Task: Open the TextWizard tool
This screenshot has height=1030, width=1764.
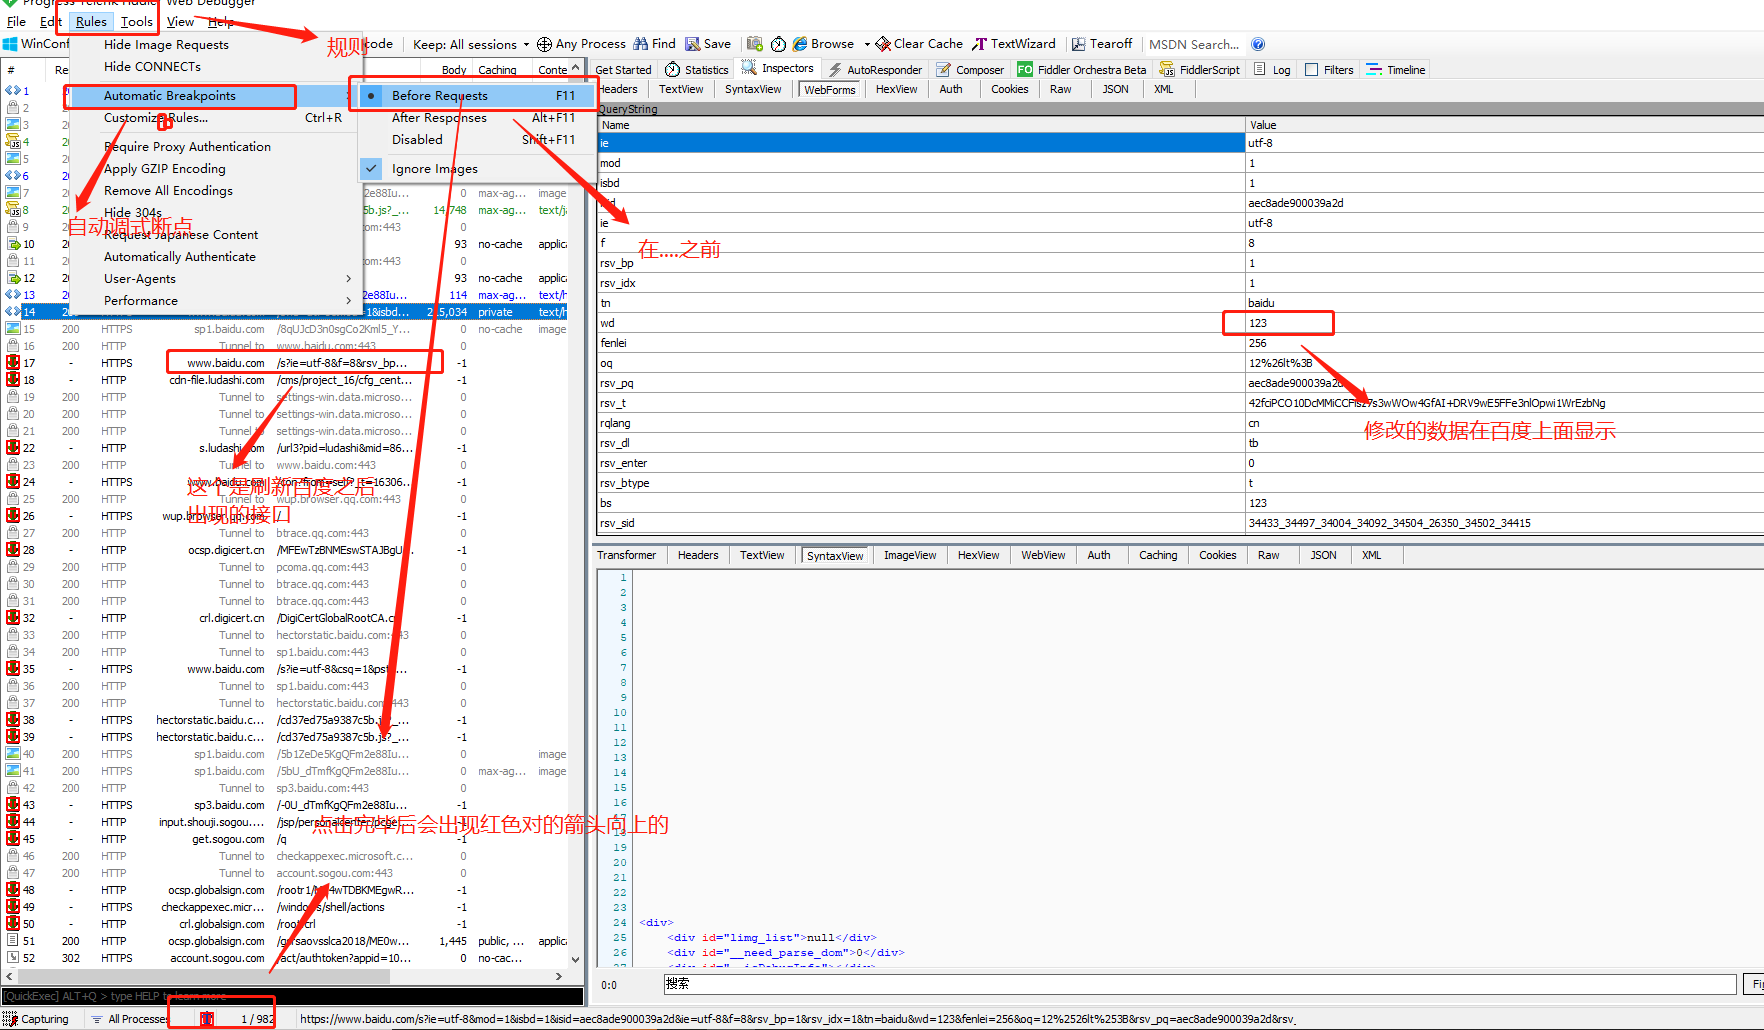Action: click(x=1014, y=43)
